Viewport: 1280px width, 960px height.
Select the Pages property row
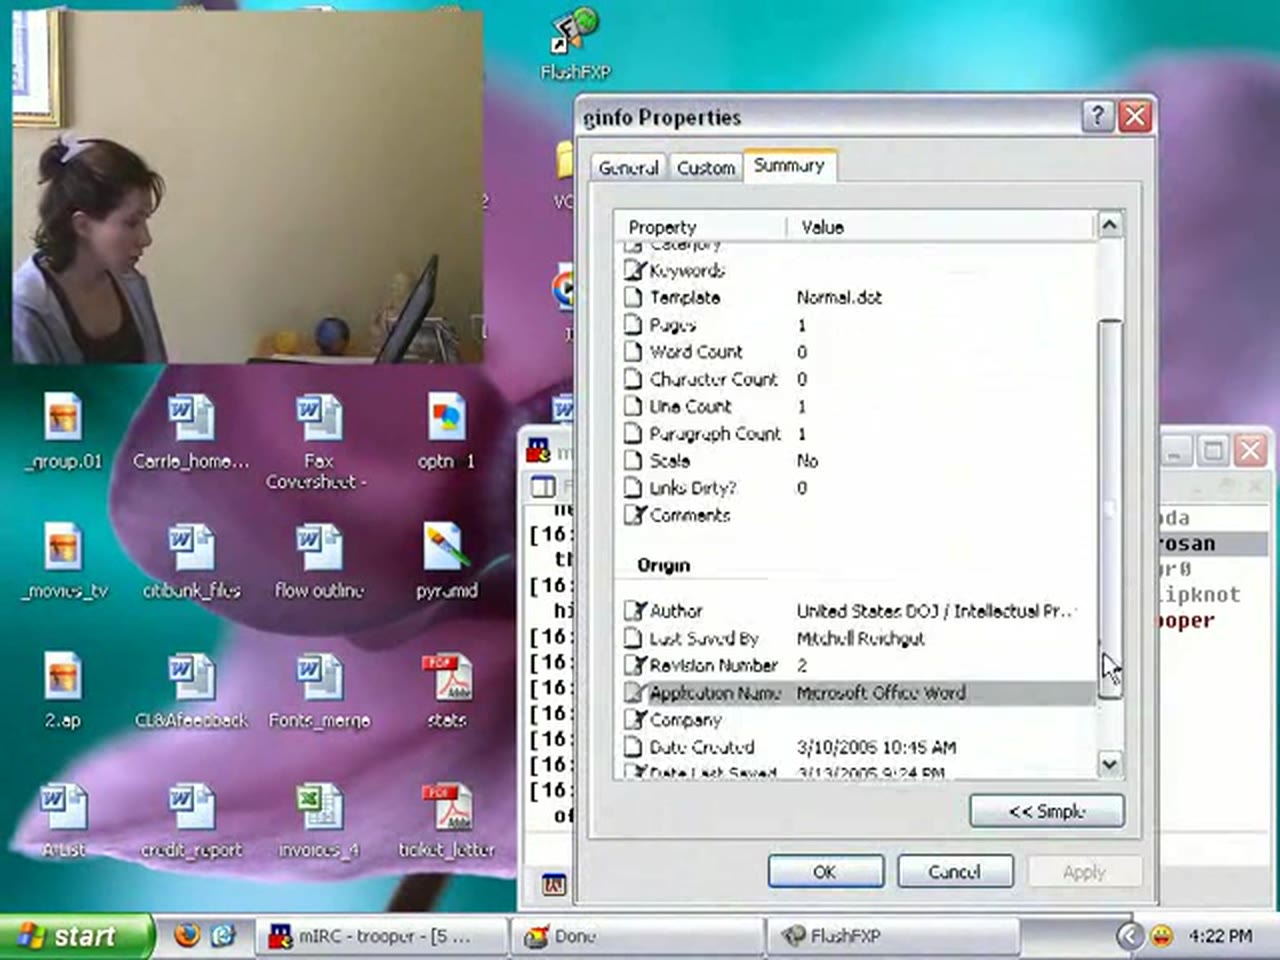[x=856, y=324]
